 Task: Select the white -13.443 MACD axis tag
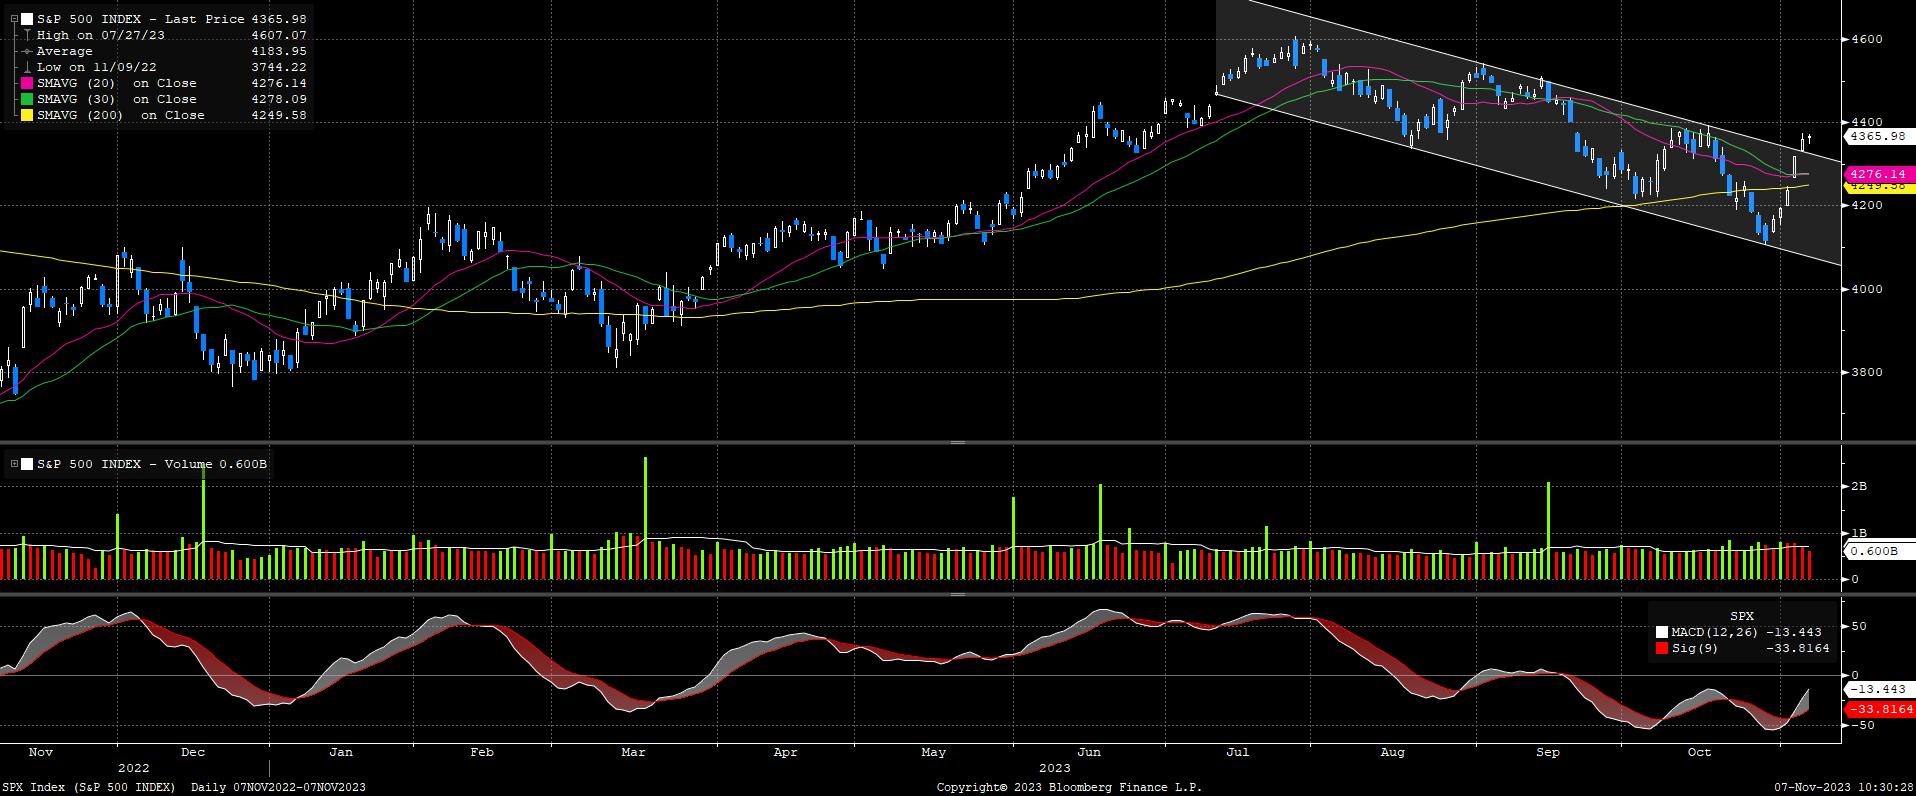tap(1876, 689)
